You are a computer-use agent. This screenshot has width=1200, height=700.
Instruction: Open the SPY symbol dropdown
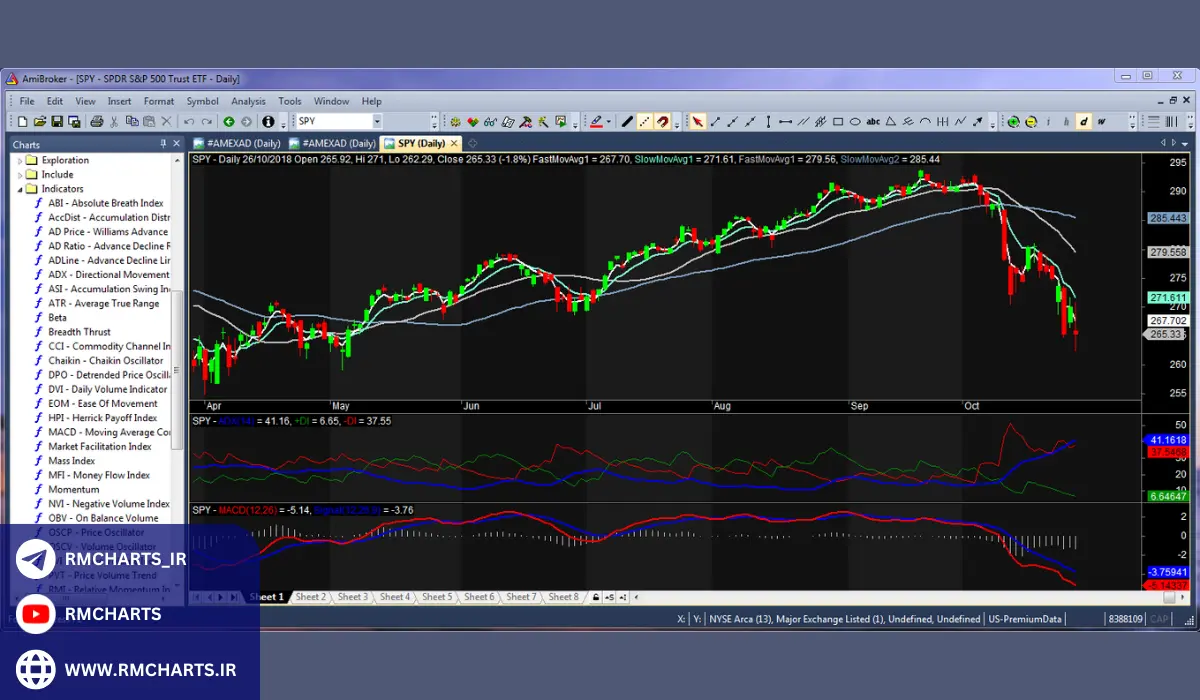[376, 122]
